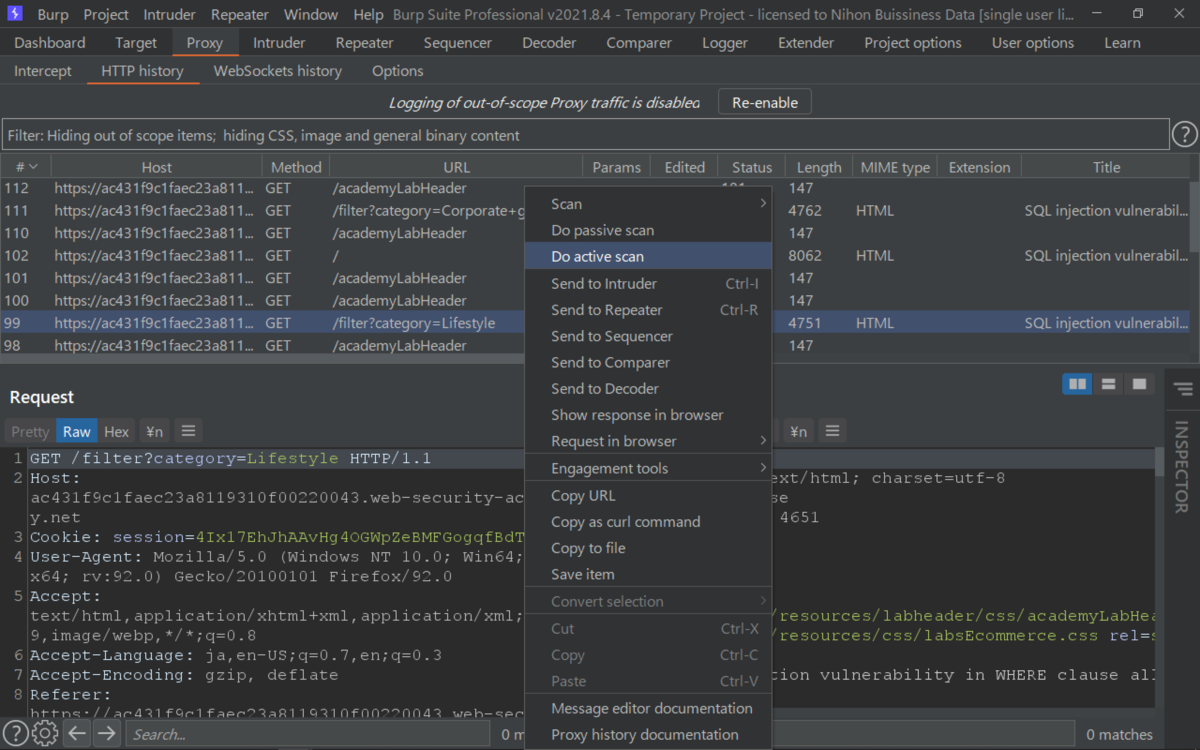
Task: Switch to WebSockets history sub-tab
Action: [x=278, y=71]
